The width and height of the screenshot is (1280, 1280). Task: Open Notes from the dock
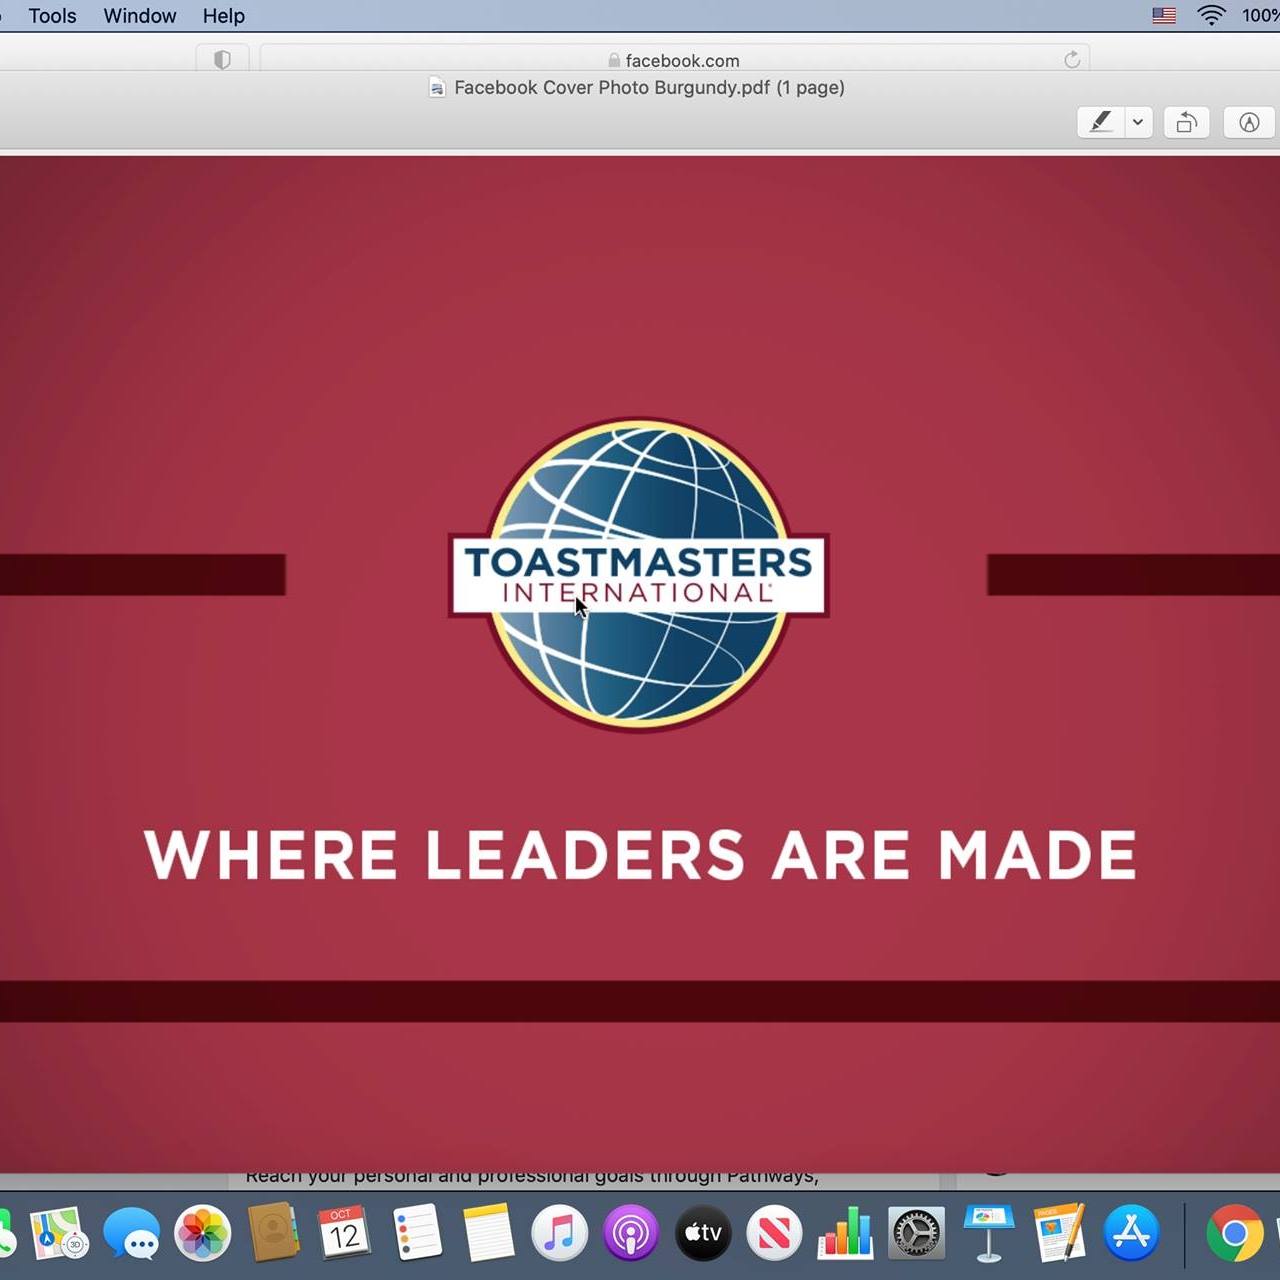[x=488, y=1232]
